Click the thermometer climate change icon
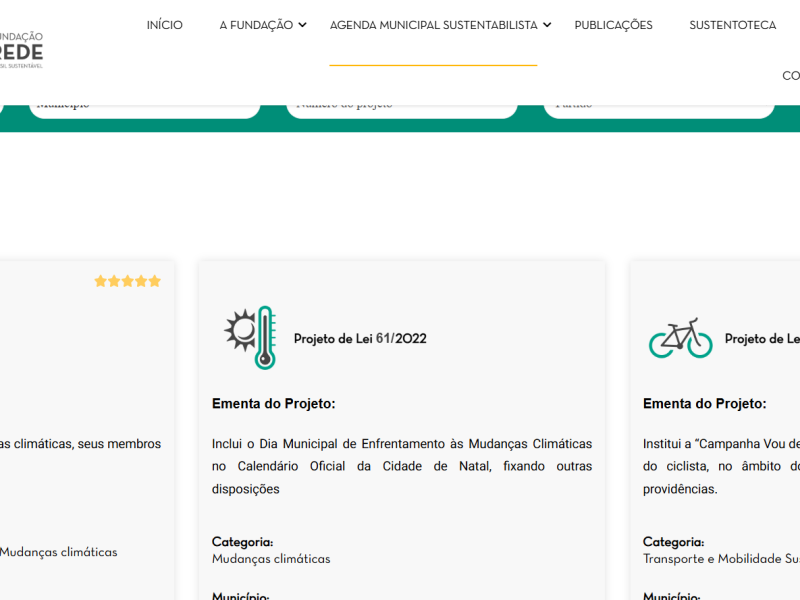Screen dimensions: 800x600 pyautogui.click(x=250, y=337)
